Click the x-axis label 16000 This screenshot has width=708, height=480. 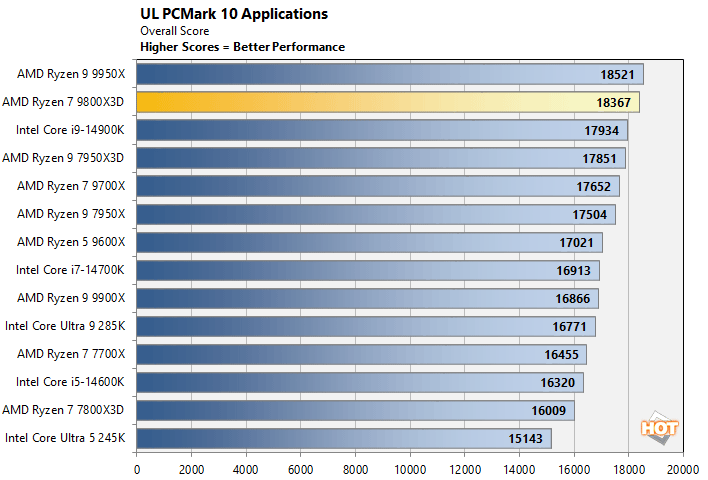coord(574,470)
